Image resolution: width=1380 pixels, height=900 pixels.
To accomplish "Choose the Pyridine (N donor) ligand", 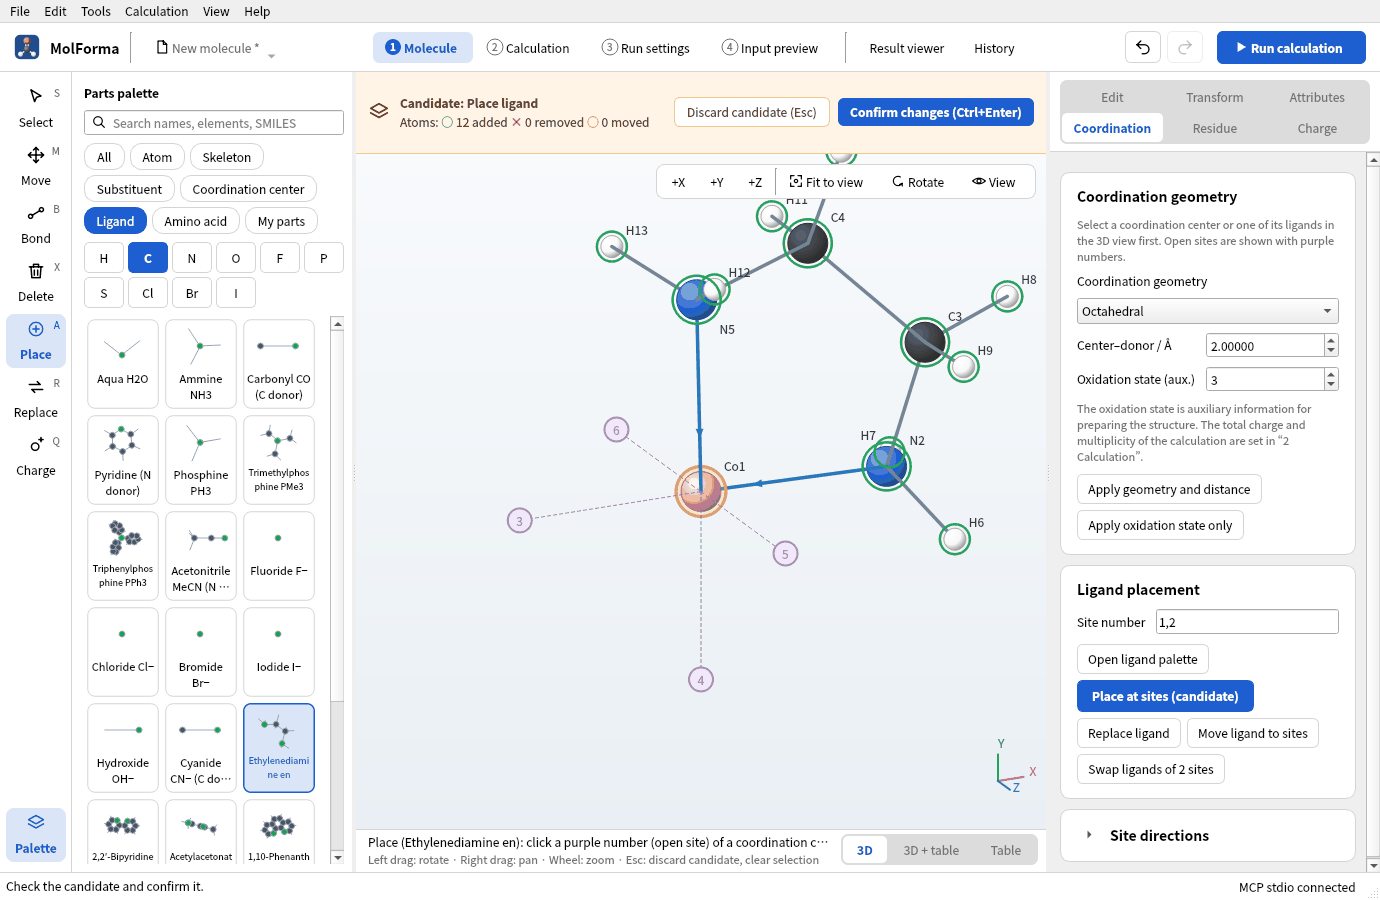I will coord(123,460).
